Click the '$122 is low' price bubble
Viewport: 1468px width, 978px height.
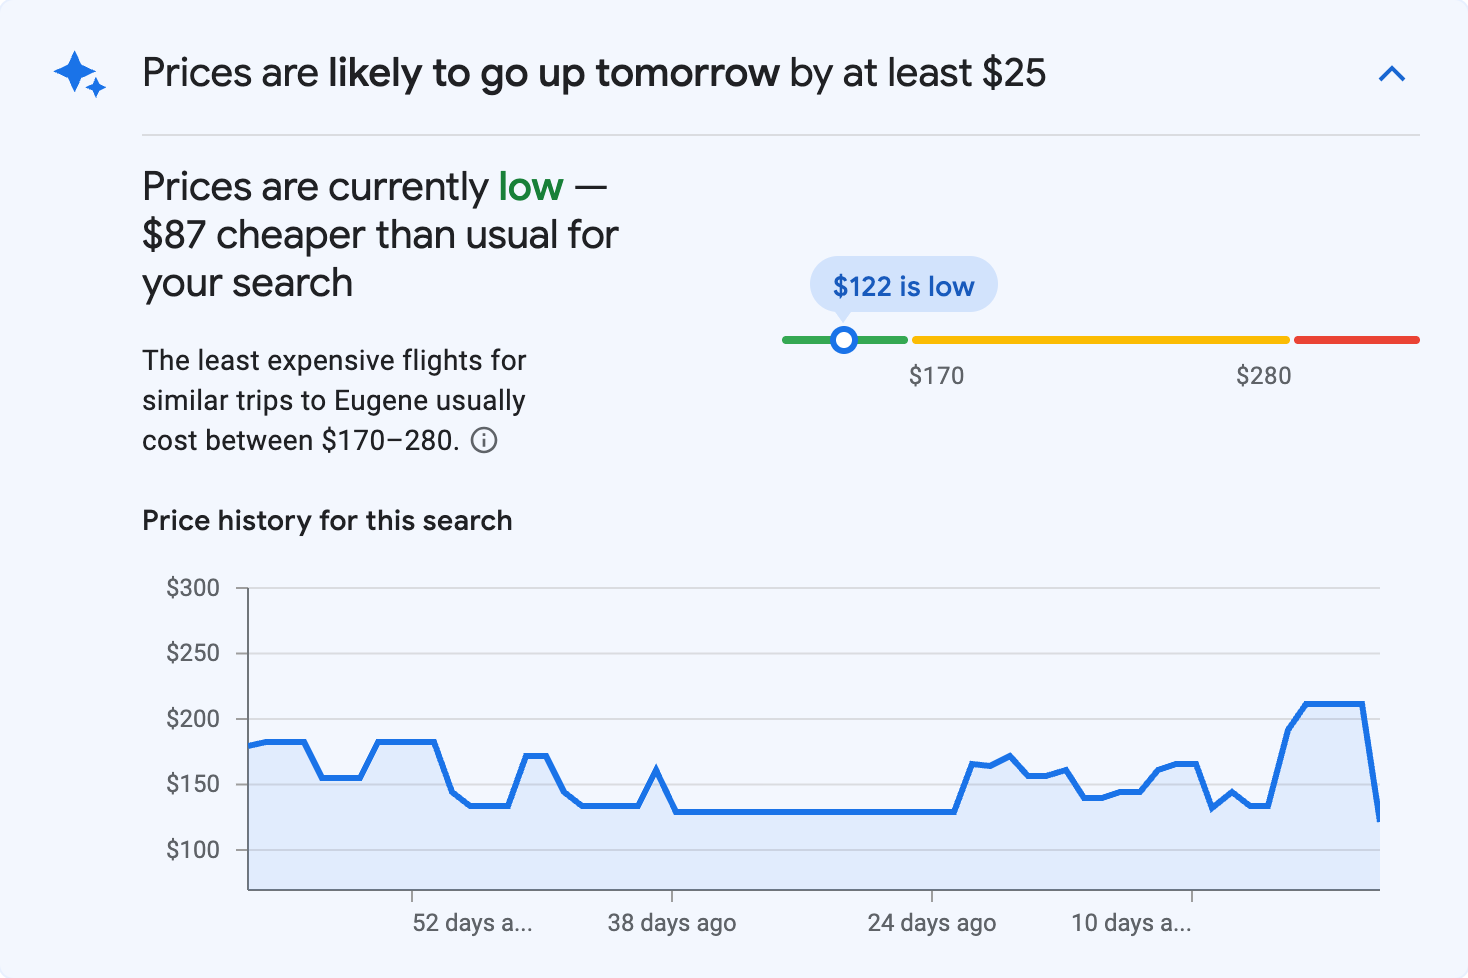point(902,285)
